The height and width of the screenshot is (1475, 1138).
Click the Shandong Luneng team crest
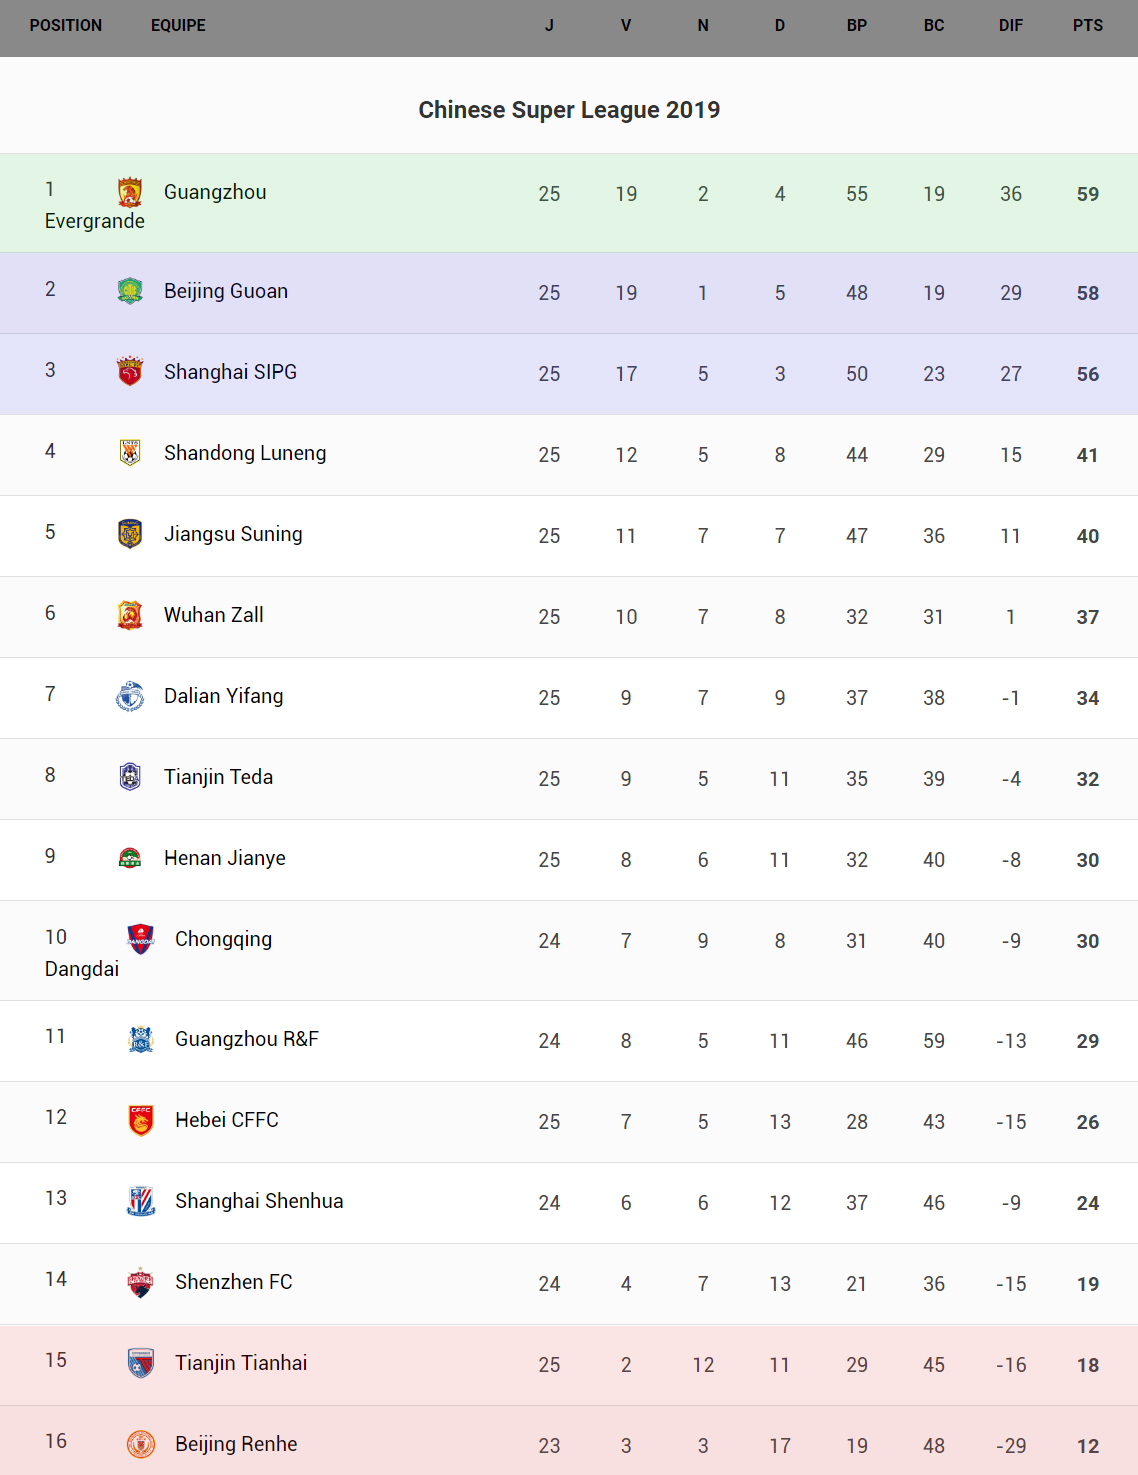click(x=130, y=453)
